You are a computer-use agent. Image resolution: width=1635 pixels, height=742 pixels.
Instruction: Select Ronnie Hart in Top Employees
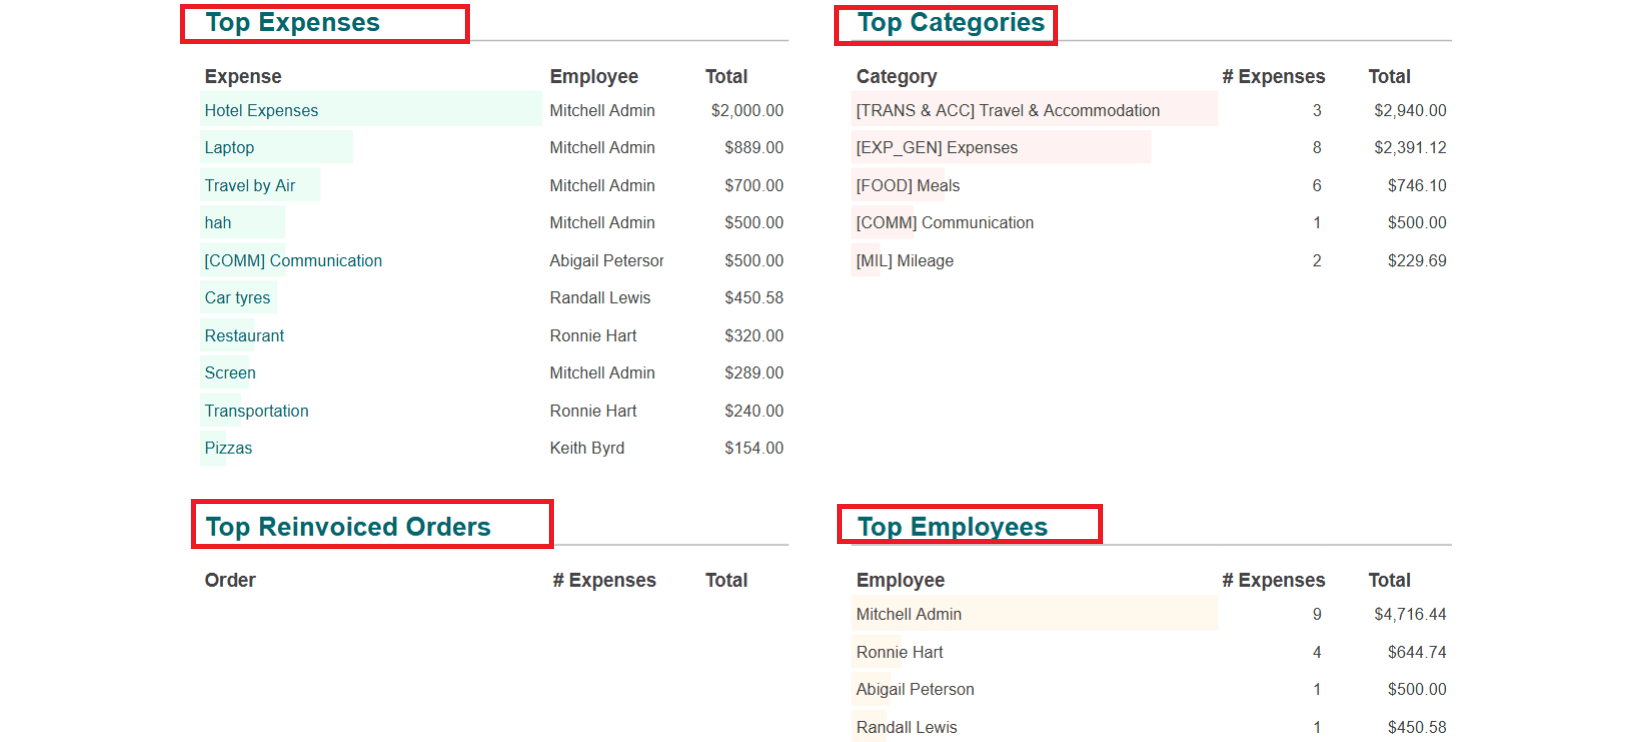coord(899,652)
